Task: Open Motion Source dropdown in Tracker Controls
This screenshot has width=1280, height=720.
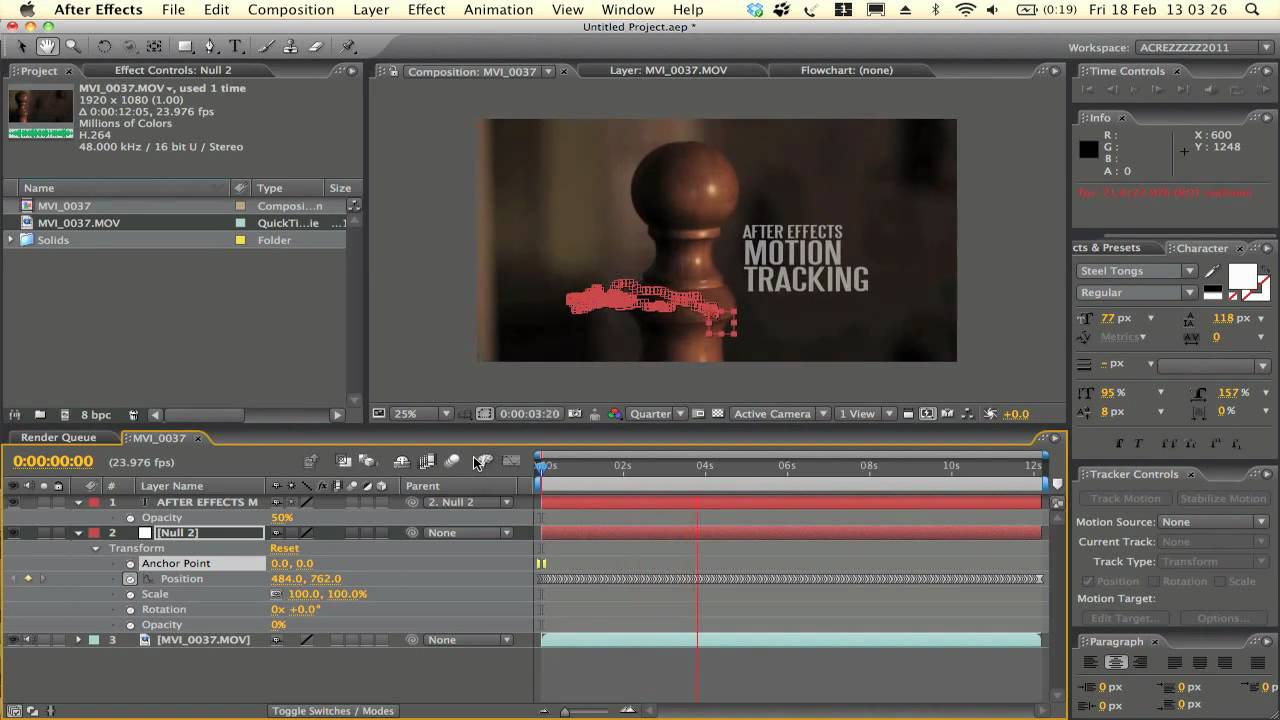Action: [1214, 522]
